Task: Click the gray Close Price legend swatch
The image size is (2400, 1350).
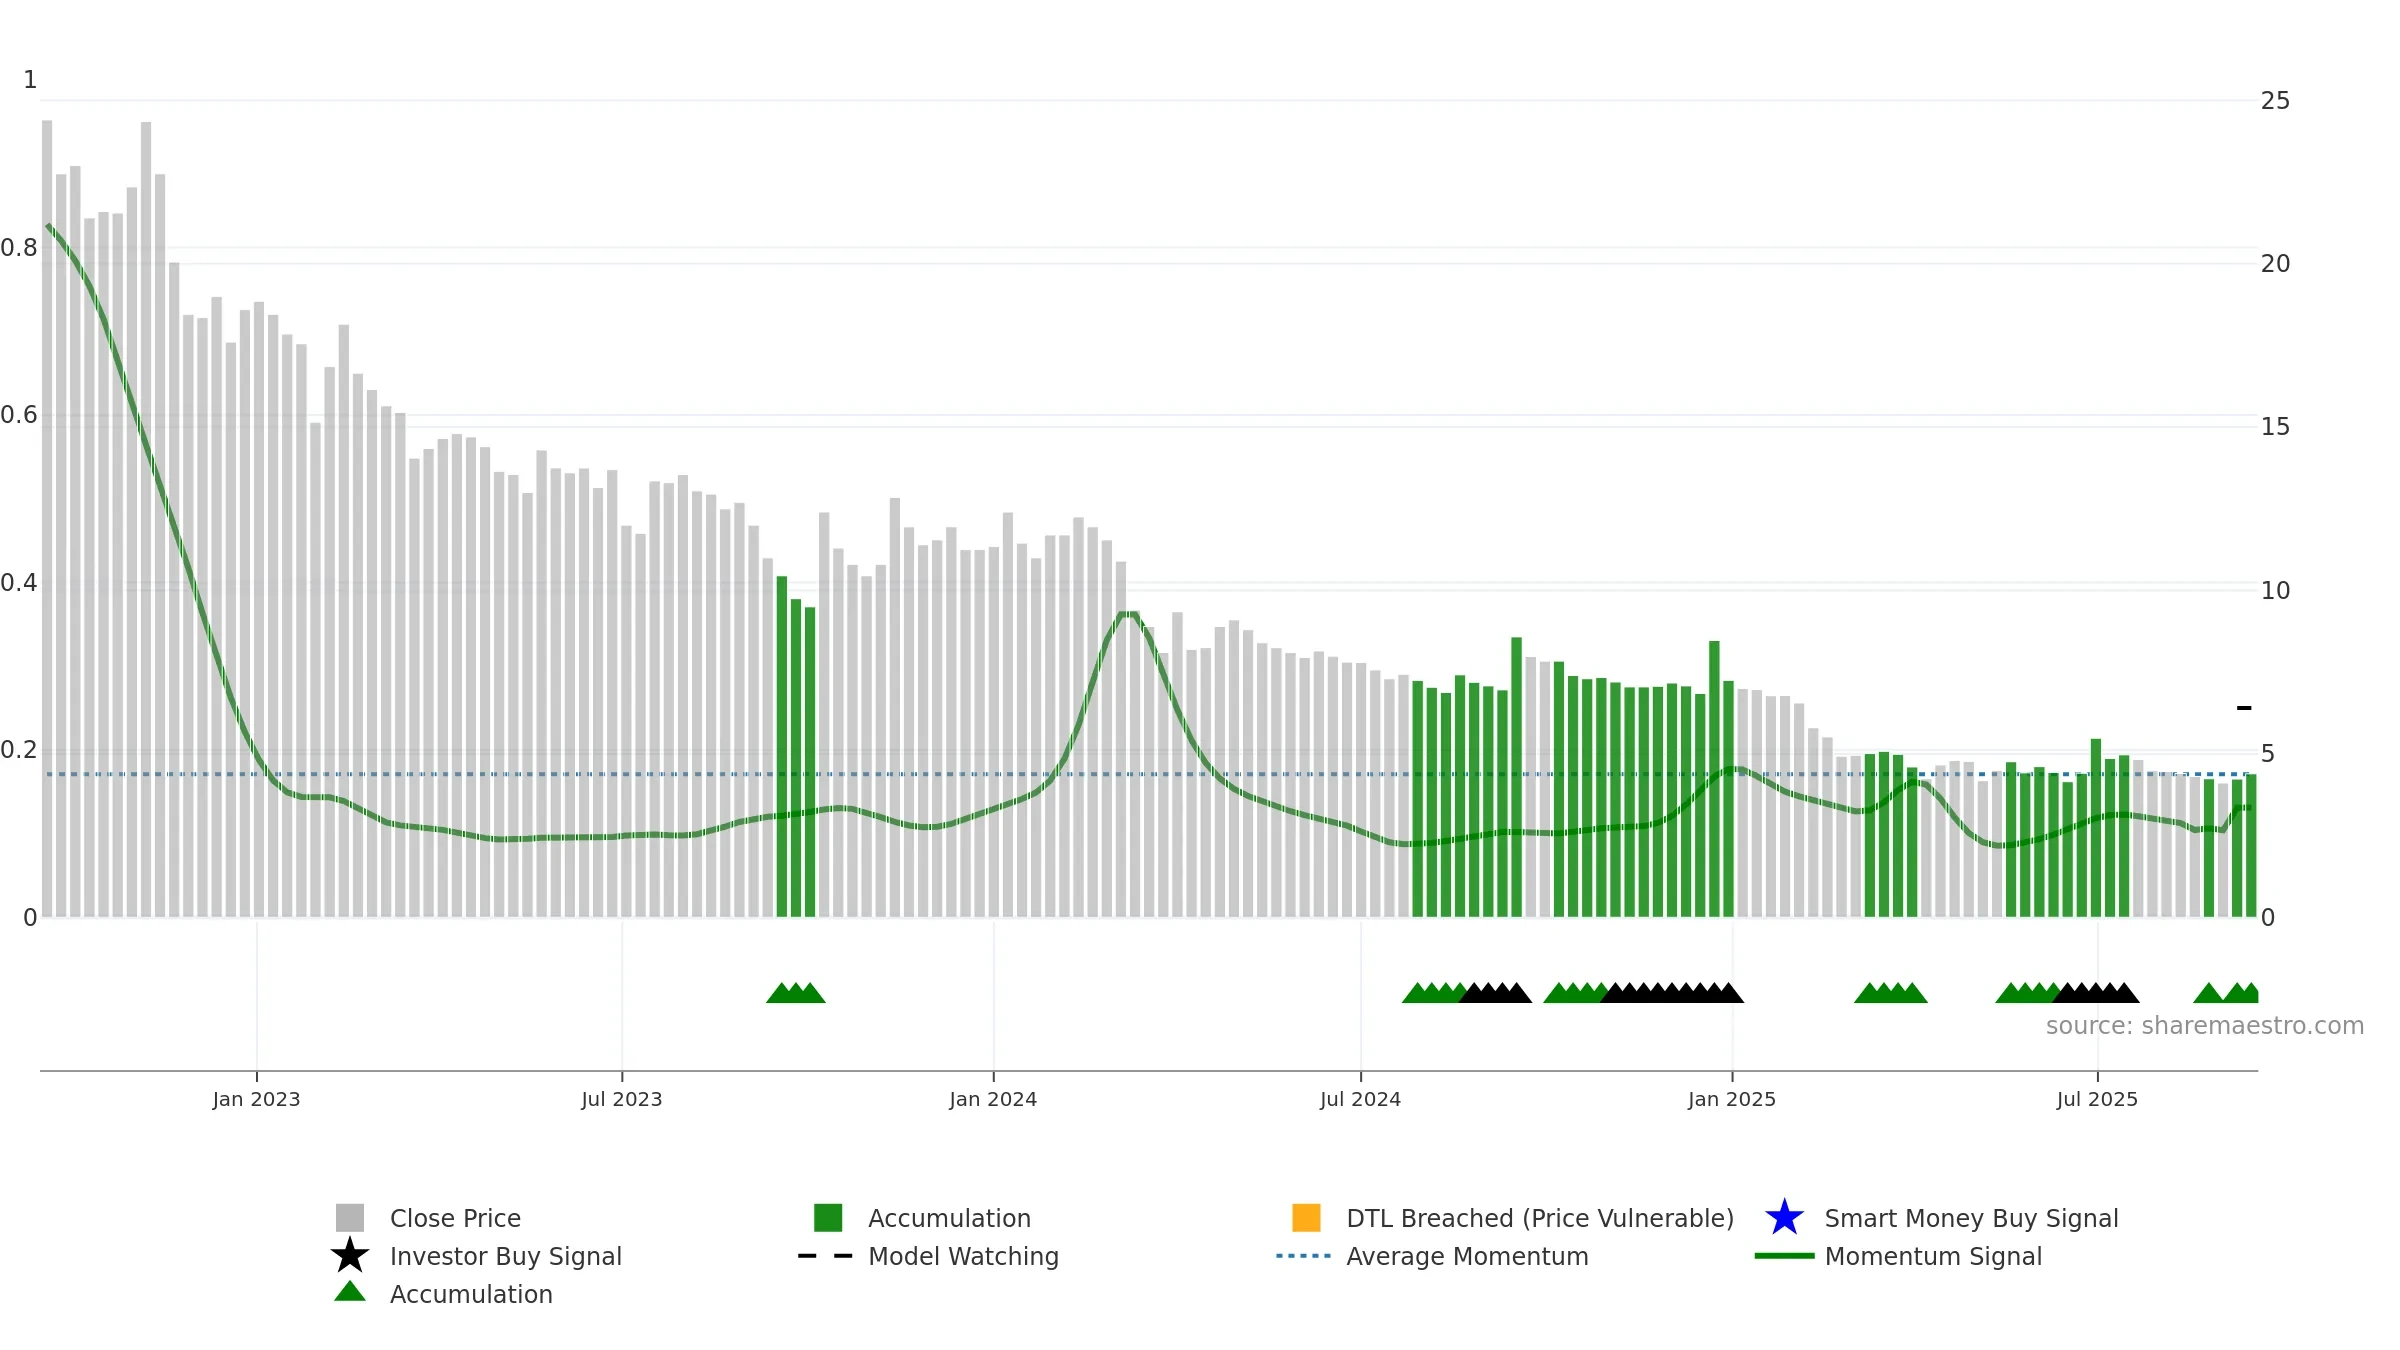Action: point(350,1218)
